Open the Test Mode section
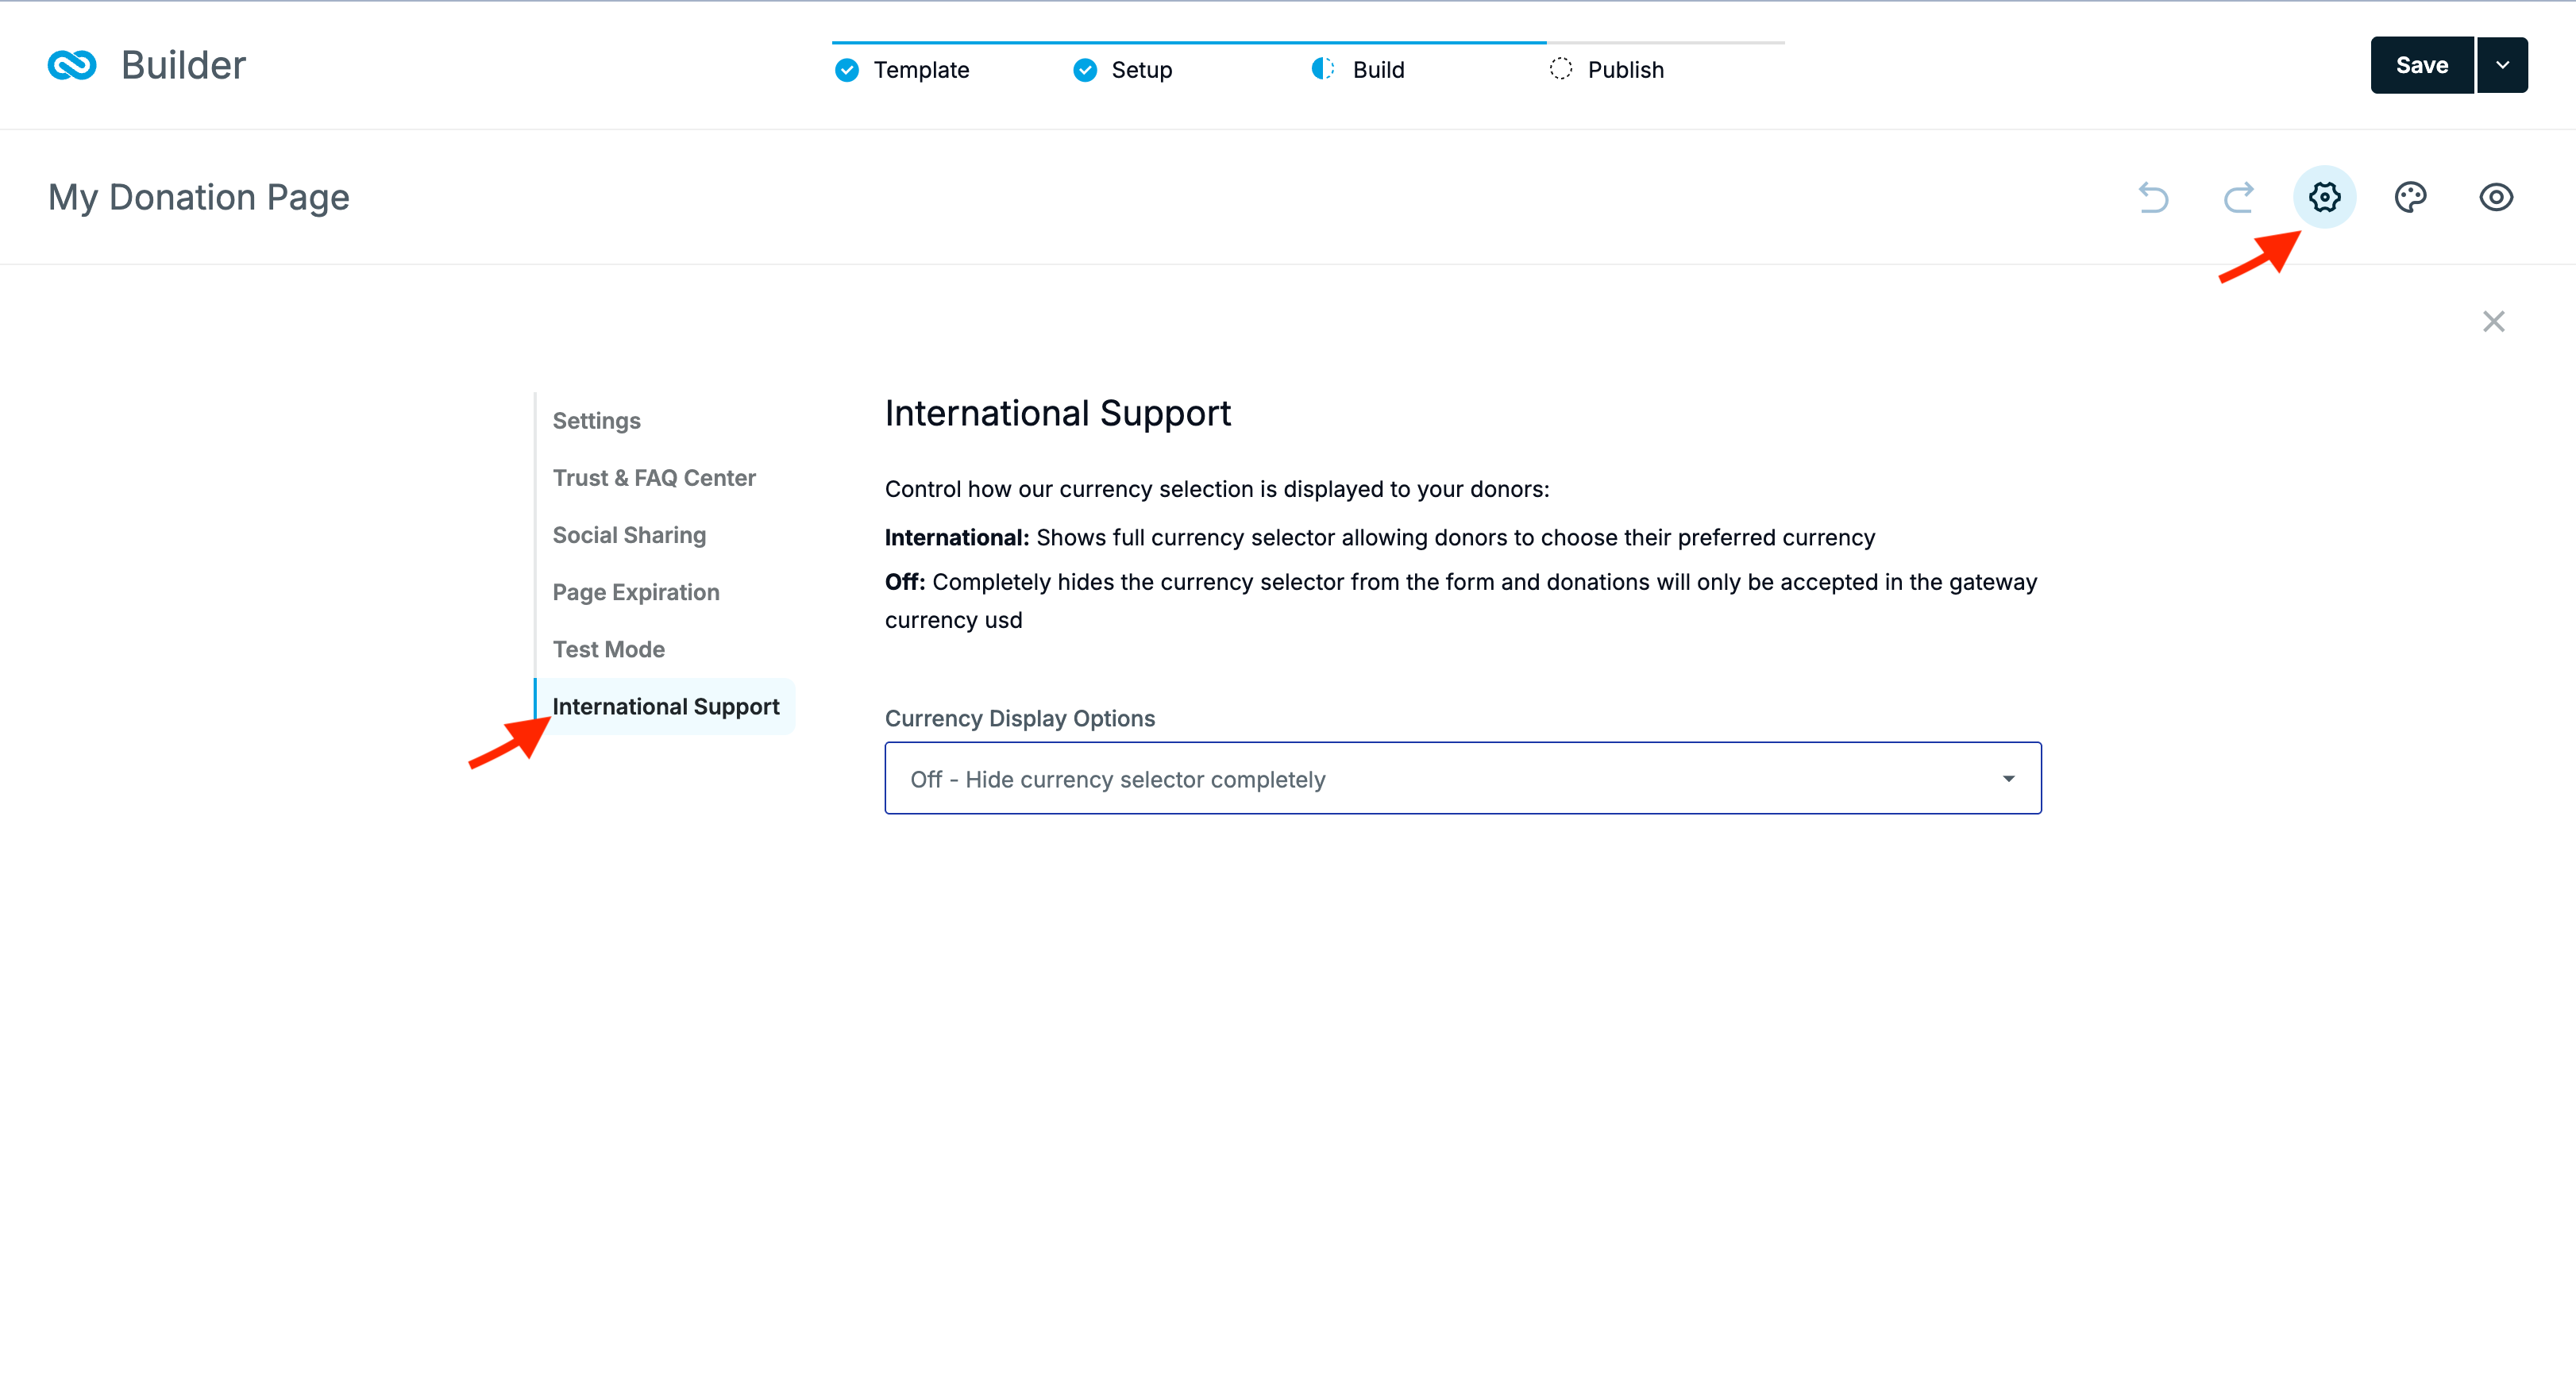The image size is (2576, 1375). pos(609,649)
